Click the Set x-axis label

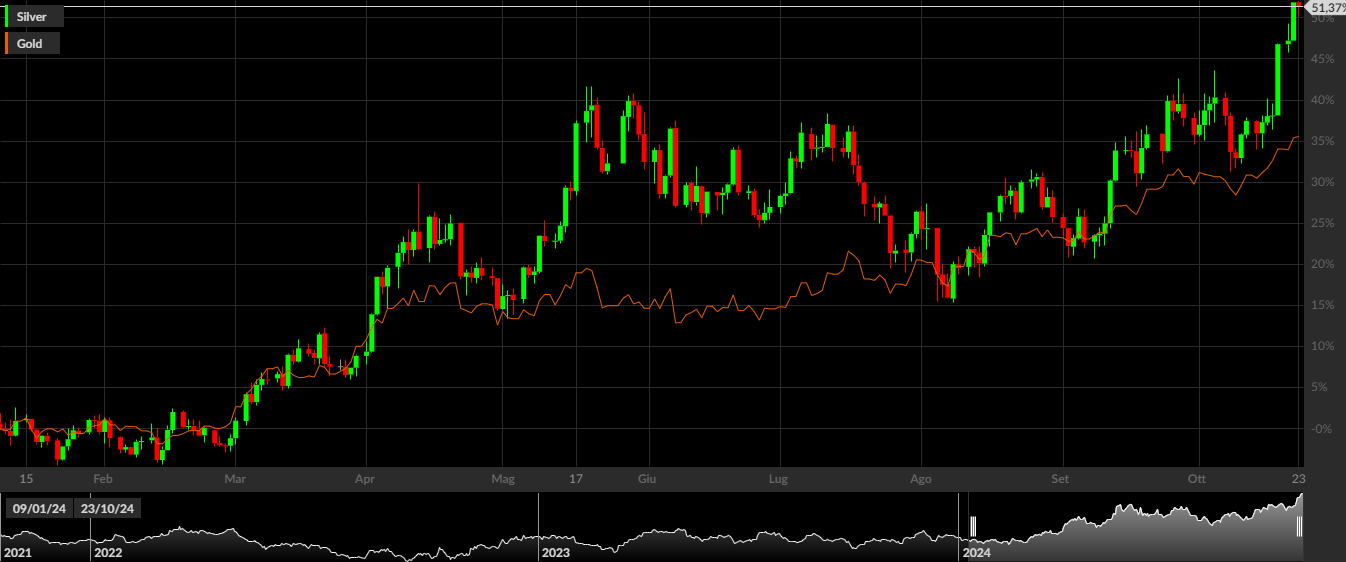[x=1060, y=479]
